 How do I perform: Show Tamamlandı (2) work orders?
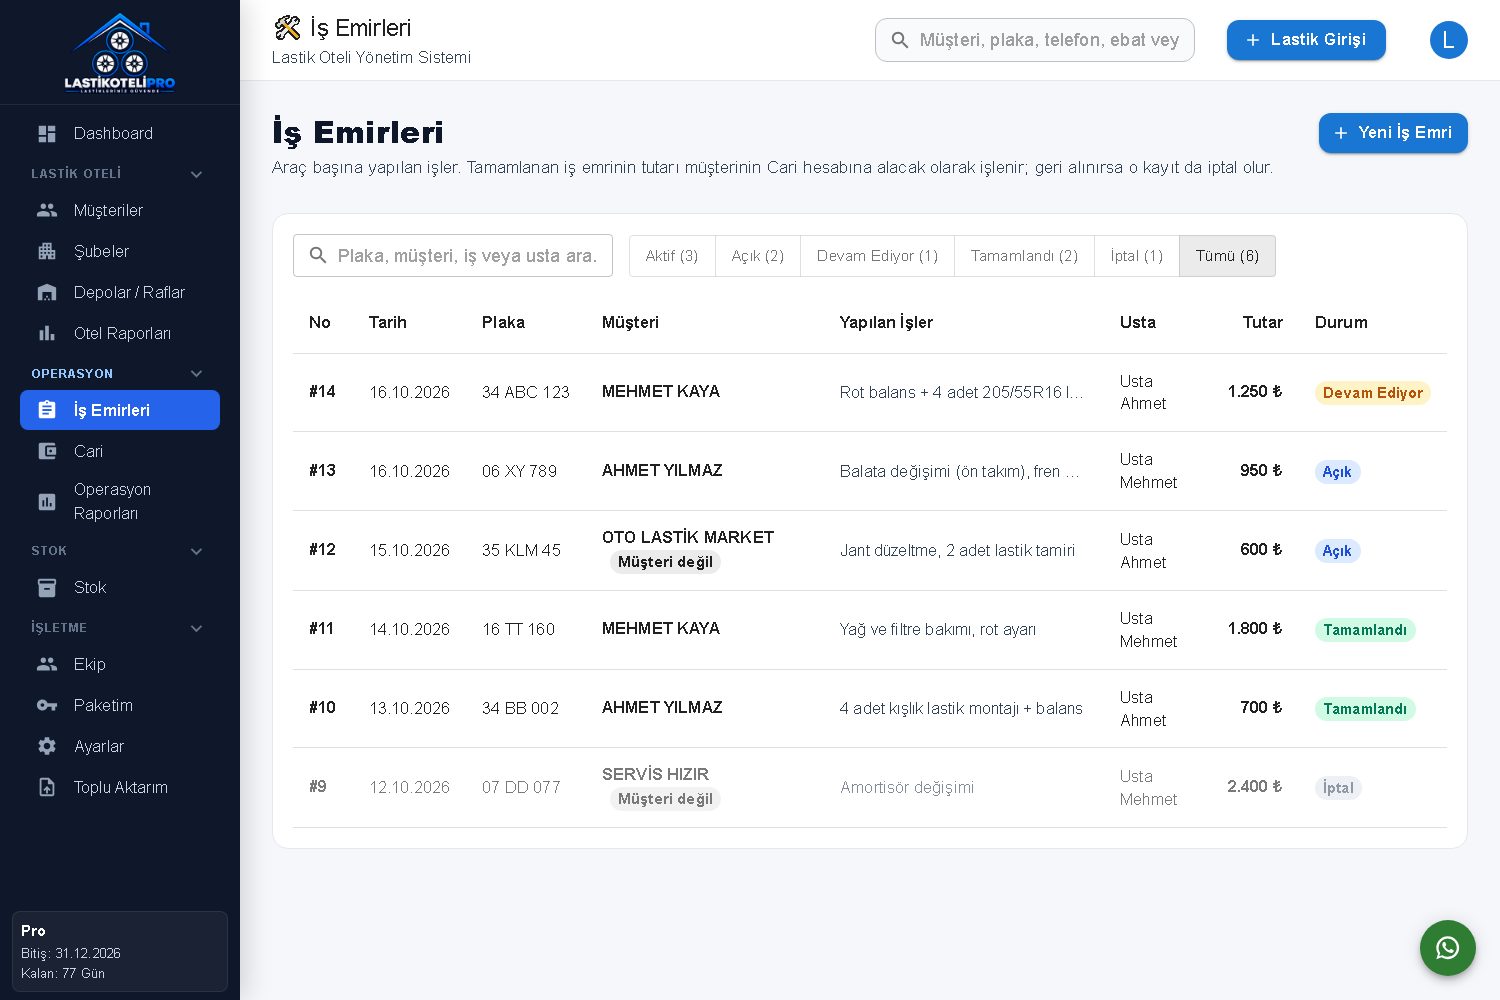pos(1024,256)
